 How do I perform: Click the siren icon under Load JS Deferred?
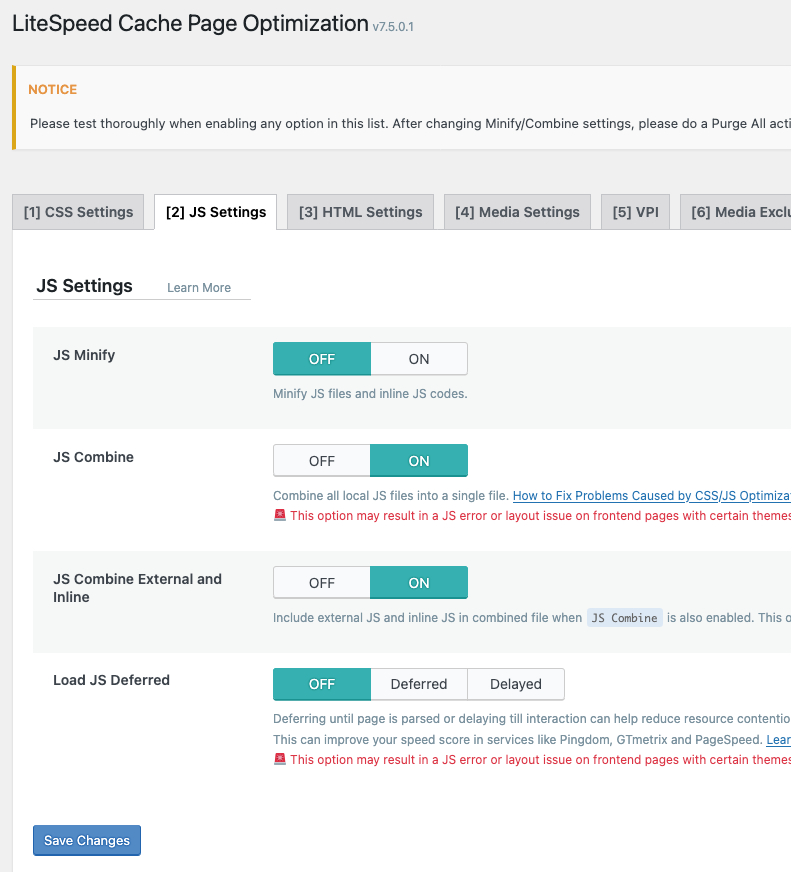click(280, 760)
